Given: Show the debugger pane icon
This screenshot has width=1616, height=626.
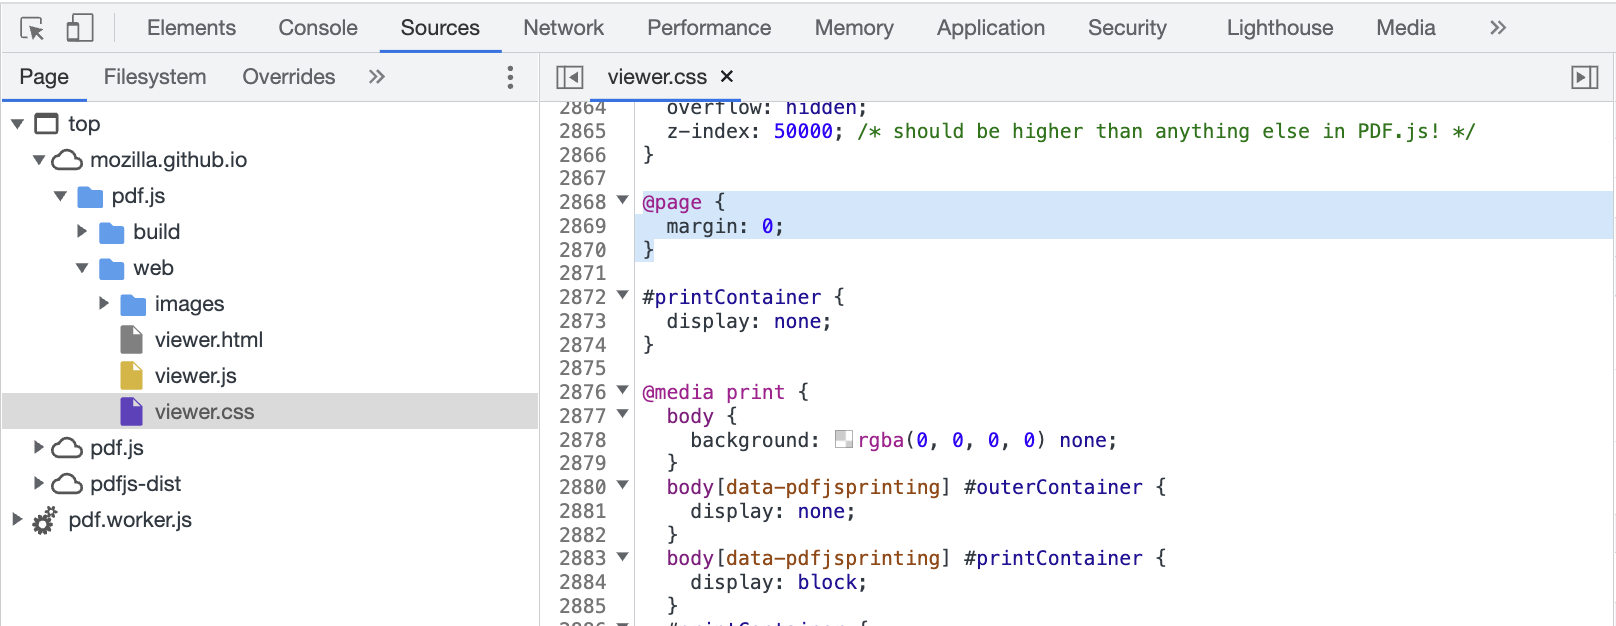Looking at the screenshot, I should click(1585, 77).
